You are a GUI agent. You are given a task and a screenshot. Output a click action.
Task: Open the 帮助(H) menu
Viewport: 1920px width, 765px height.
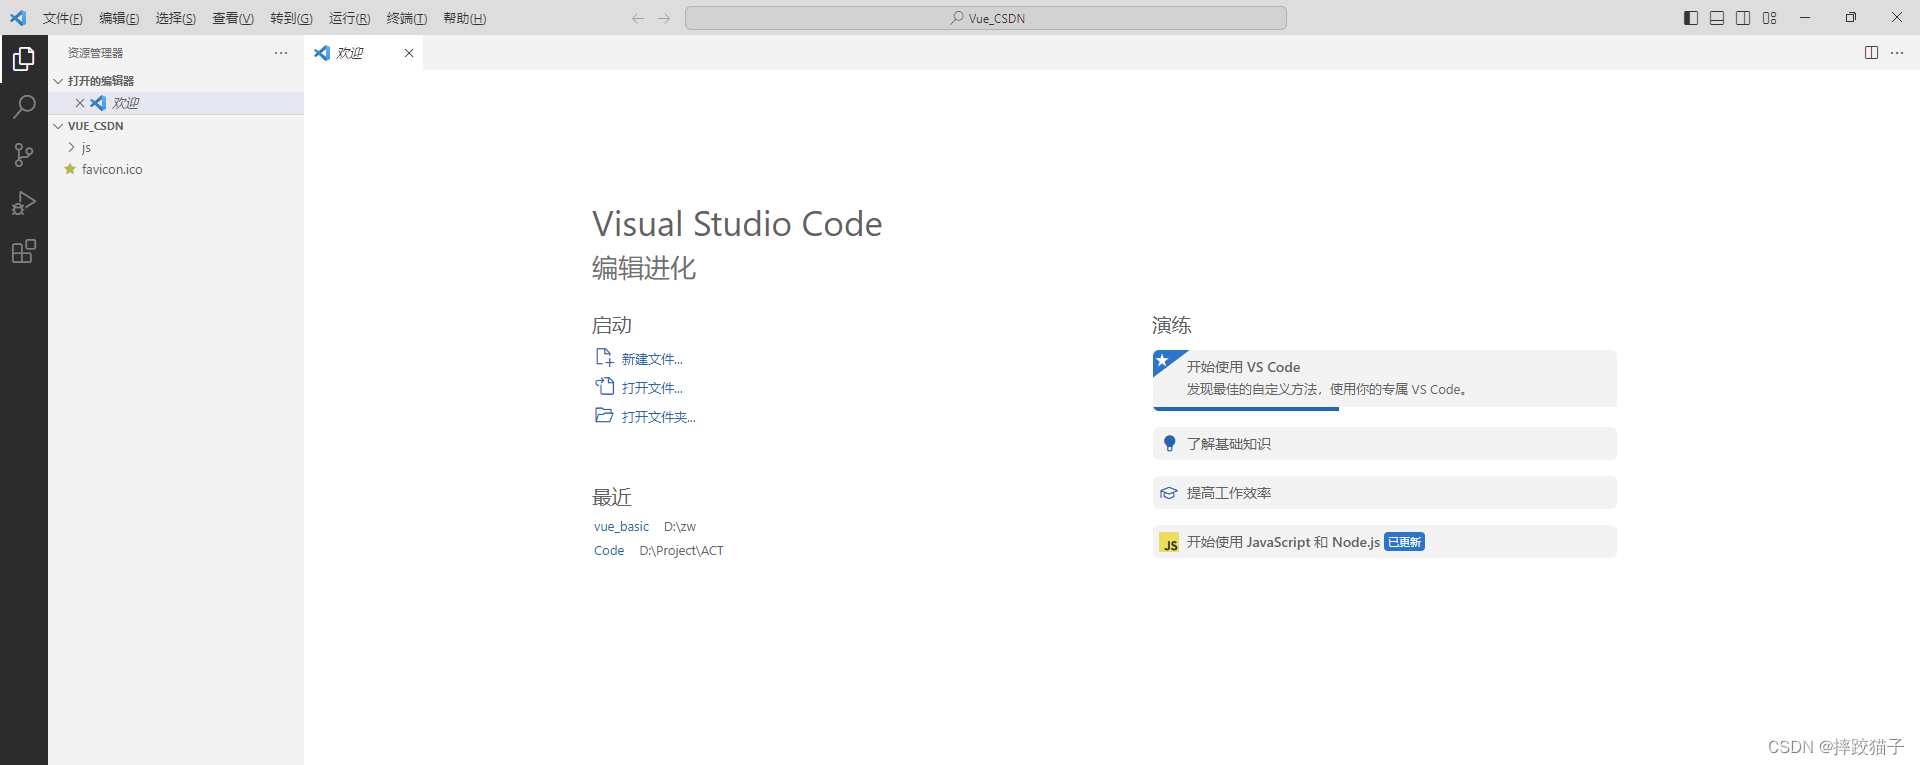point(465,18)
